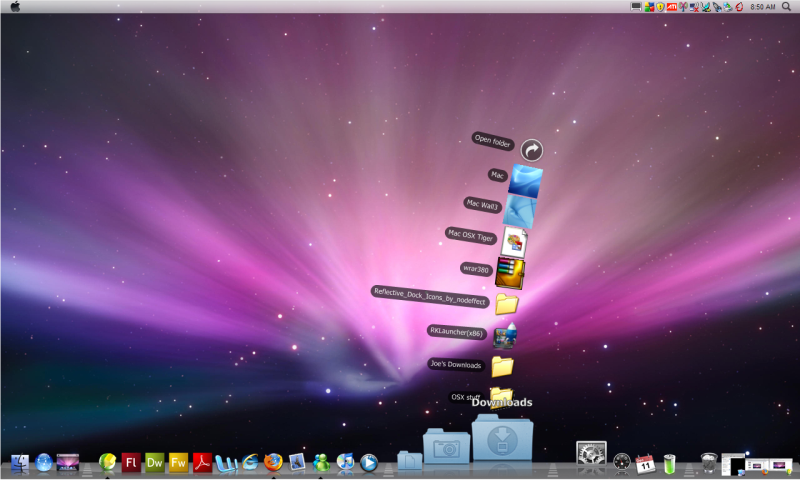800x480 pixels.
Task: Click the keyboard tray icon
Action: click(x=636, y=7)
